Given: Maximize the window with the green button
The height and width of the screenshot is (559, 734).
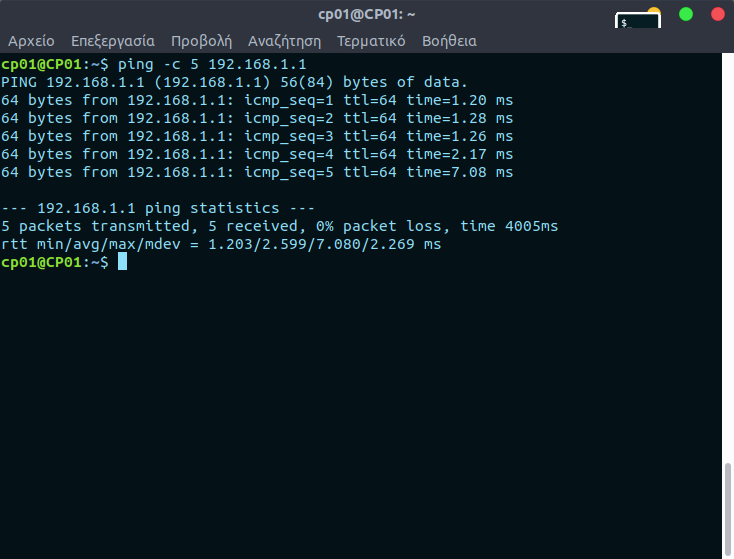Looking at the screenshot, I should (x=686, y=14).
